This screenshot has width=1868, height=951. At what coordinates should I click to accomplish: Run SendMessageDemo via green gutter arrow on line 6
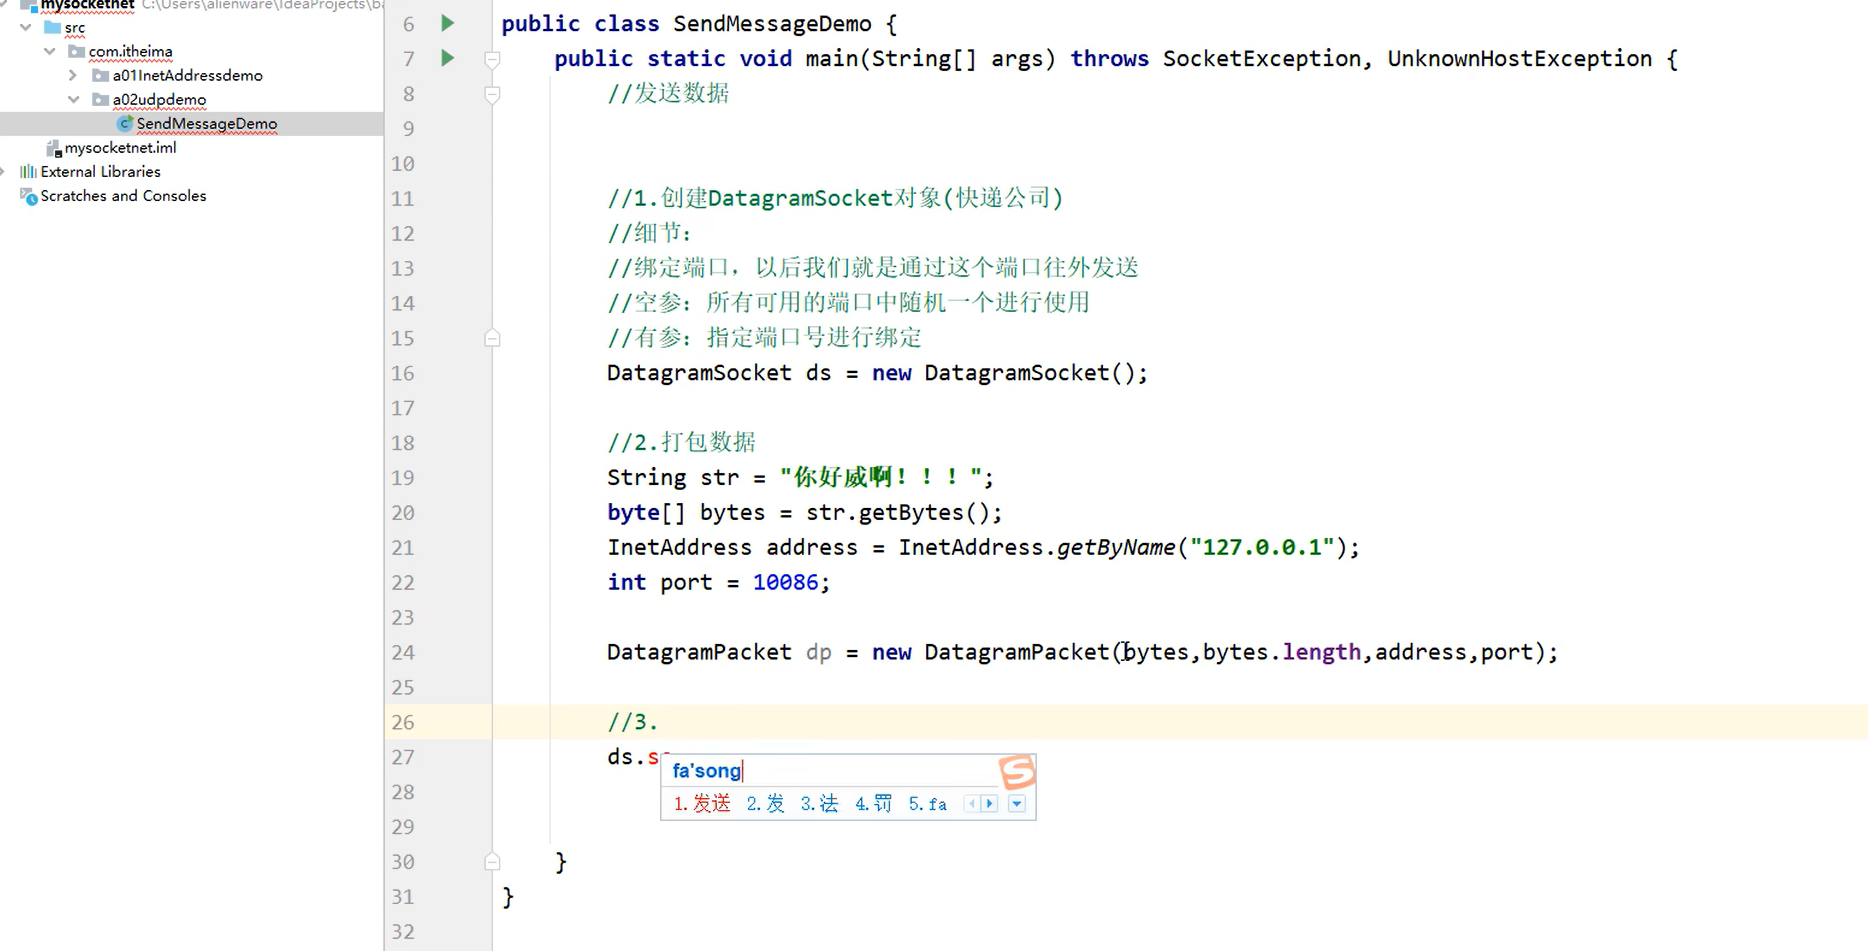pyautogui.click(x=446, y=23)
